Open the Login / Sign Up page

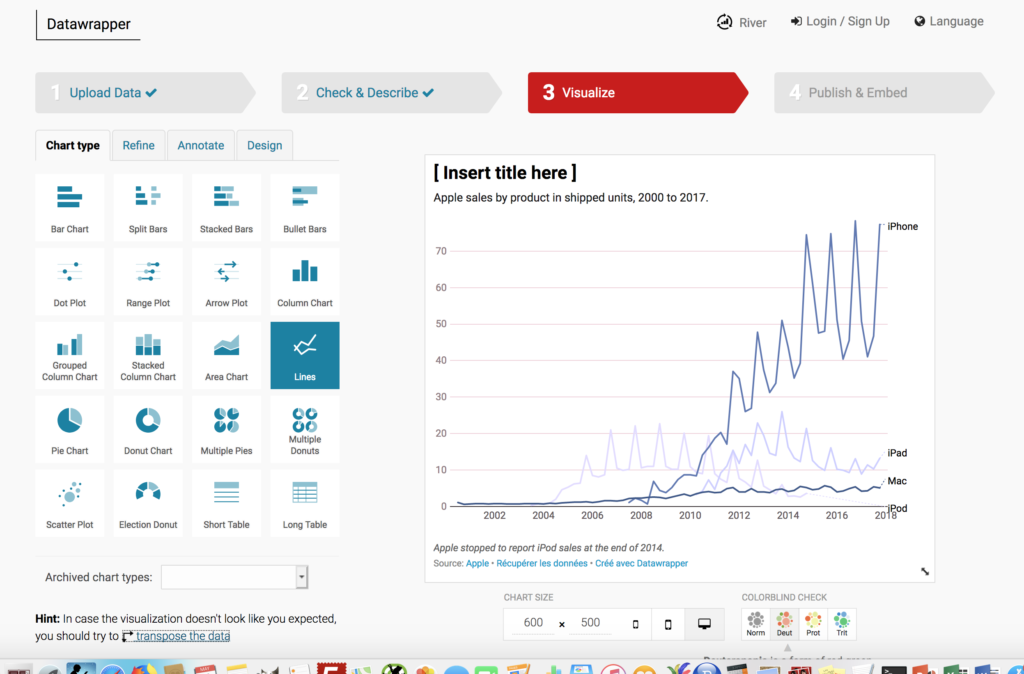(840, 21)
